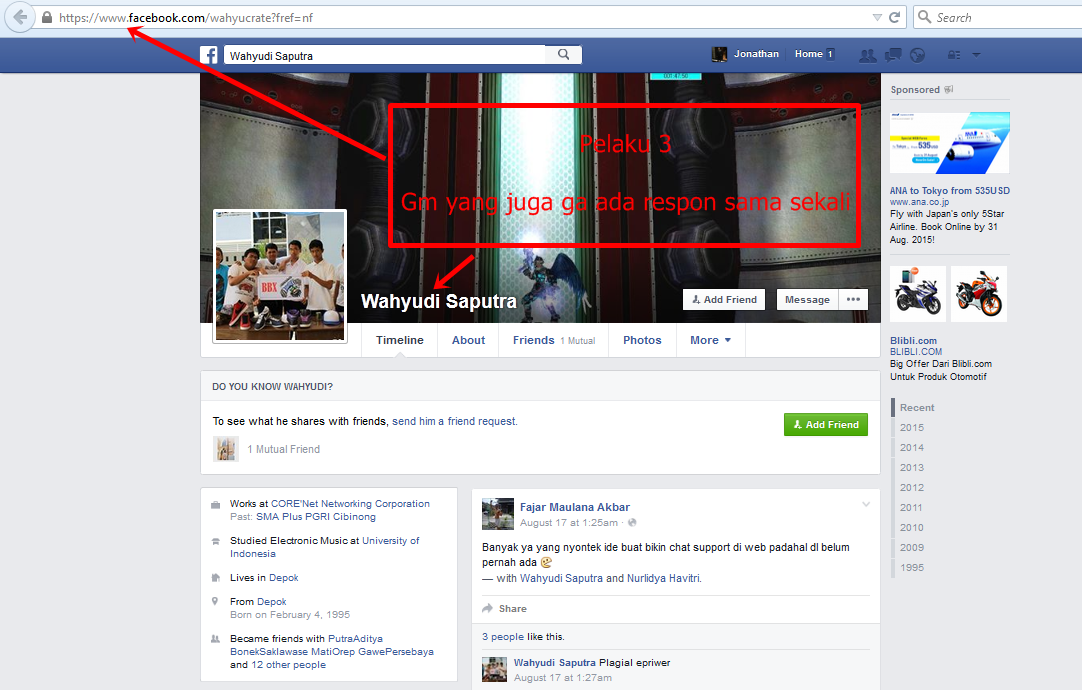Open the blue motorcycle ad image
Viewport: 1082px width, 690px height.
click(x=918, y=294)
